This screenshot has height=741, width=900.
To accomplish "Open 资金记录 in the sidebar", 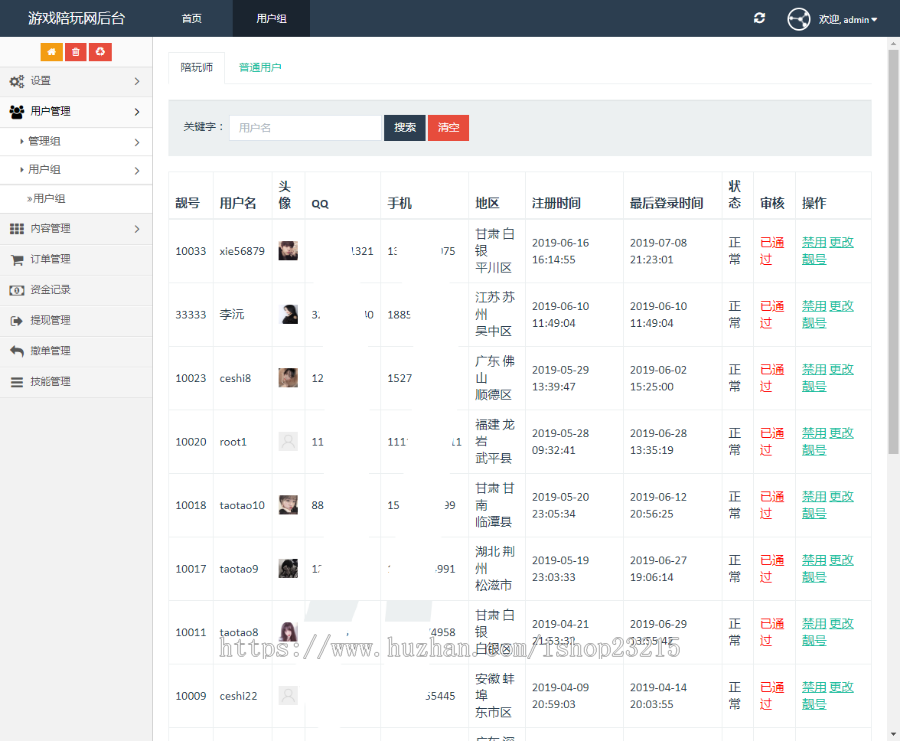I will [x=50, y=290].
